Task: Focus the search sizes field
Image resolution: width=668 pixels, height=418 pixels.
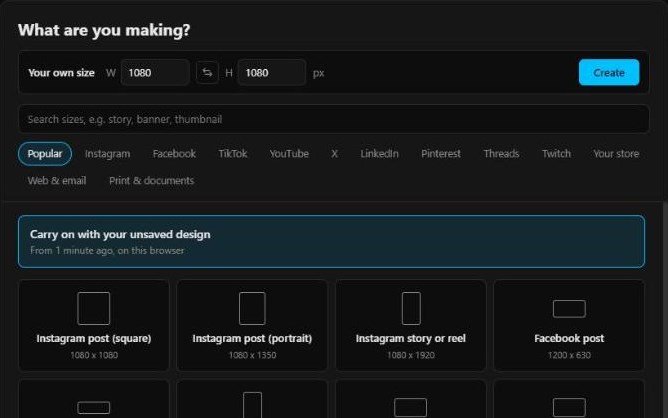Action: (x=334, y=119)
